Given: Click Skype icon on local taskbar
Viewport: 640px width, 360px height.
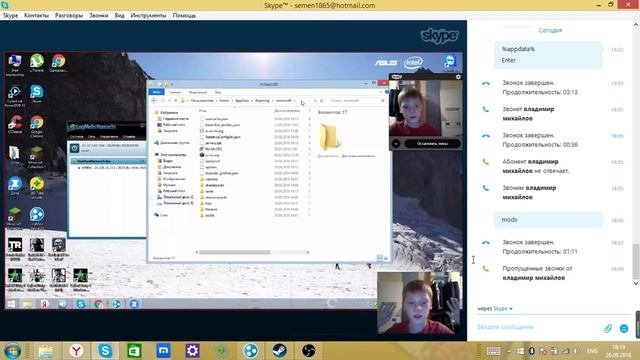Looking at the screenshot, I should coord(105,351).
